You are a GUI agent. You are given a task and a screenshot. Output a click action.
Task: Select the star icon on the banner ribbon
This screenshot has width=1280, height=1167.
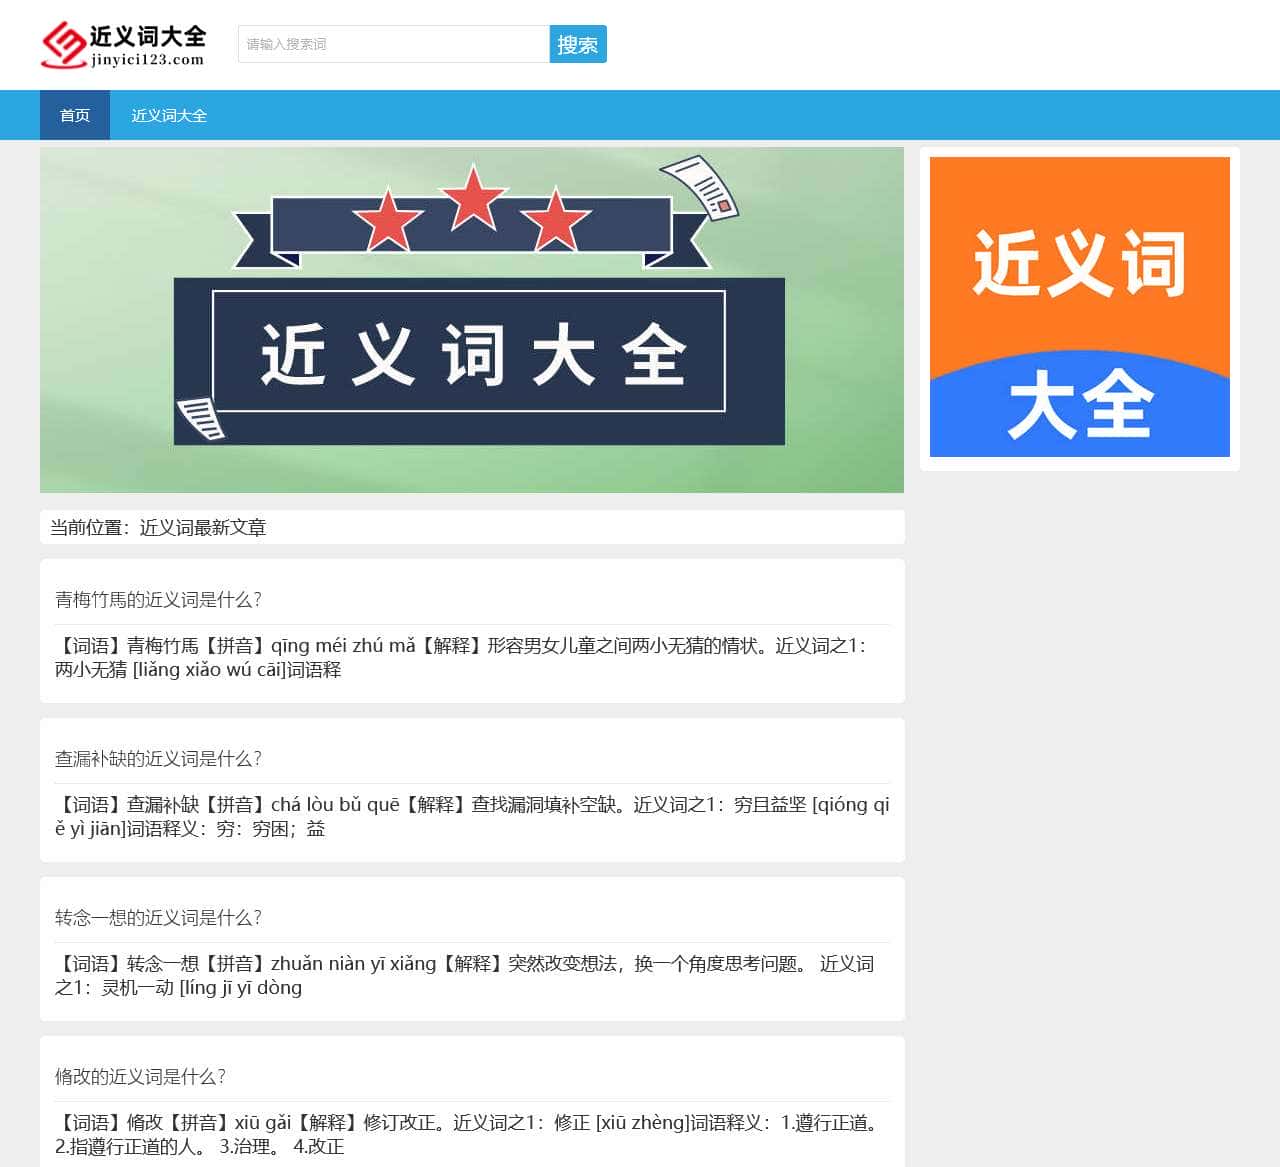point(470,200)
